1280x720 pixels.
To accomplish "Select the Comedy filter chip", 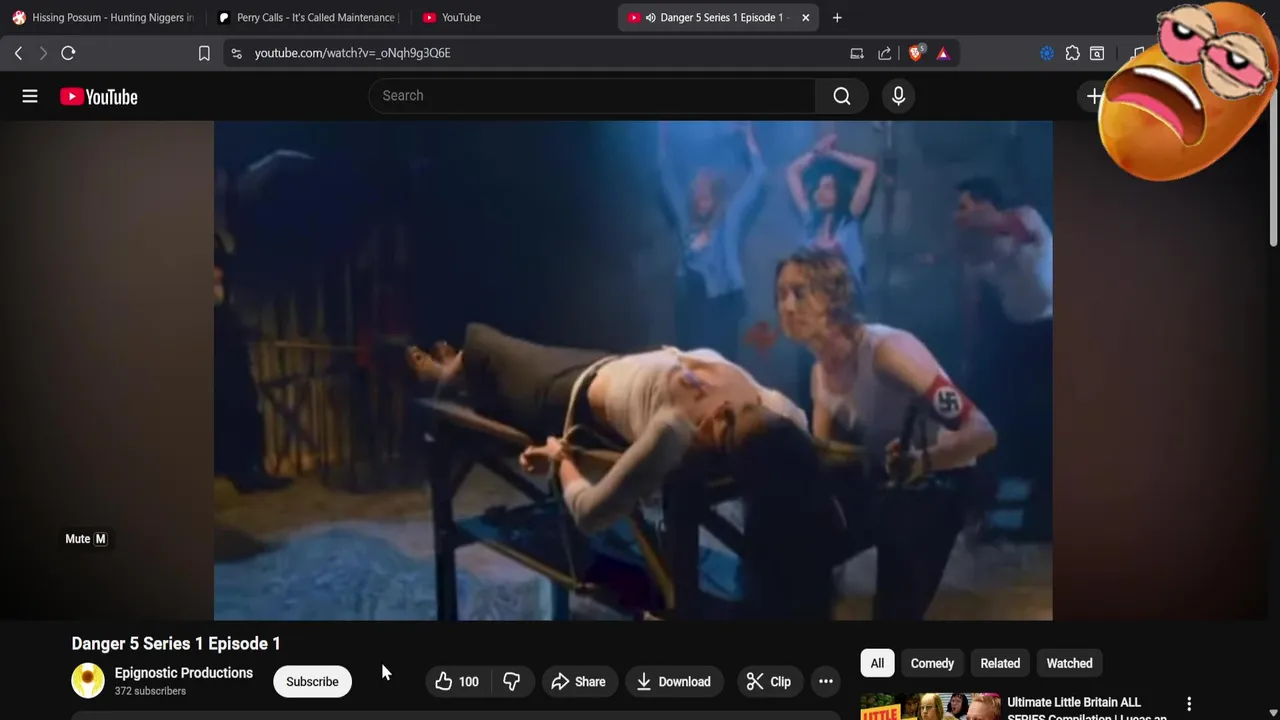I will (x=932, y=663).
